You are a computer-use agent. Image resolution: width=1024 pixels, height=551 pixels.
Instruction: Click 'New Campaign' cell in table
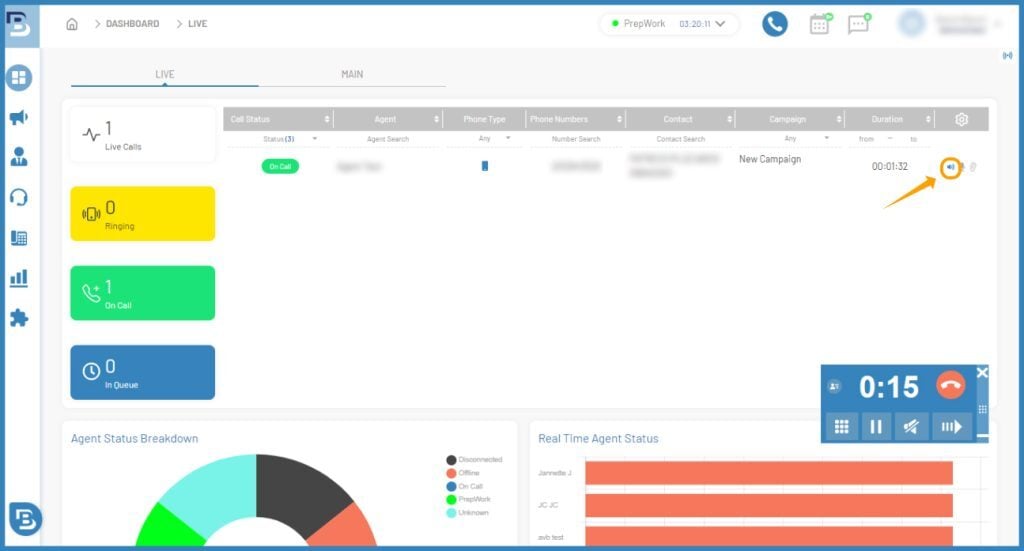click(x=770, y=159)
